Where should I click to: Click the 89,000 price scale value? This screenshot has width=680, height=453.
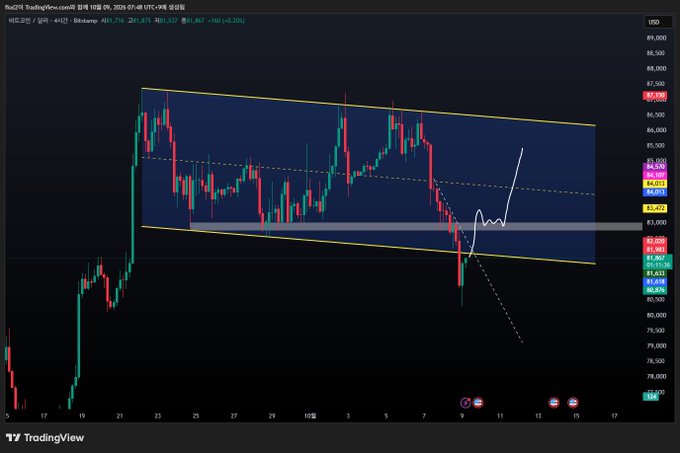656,38
